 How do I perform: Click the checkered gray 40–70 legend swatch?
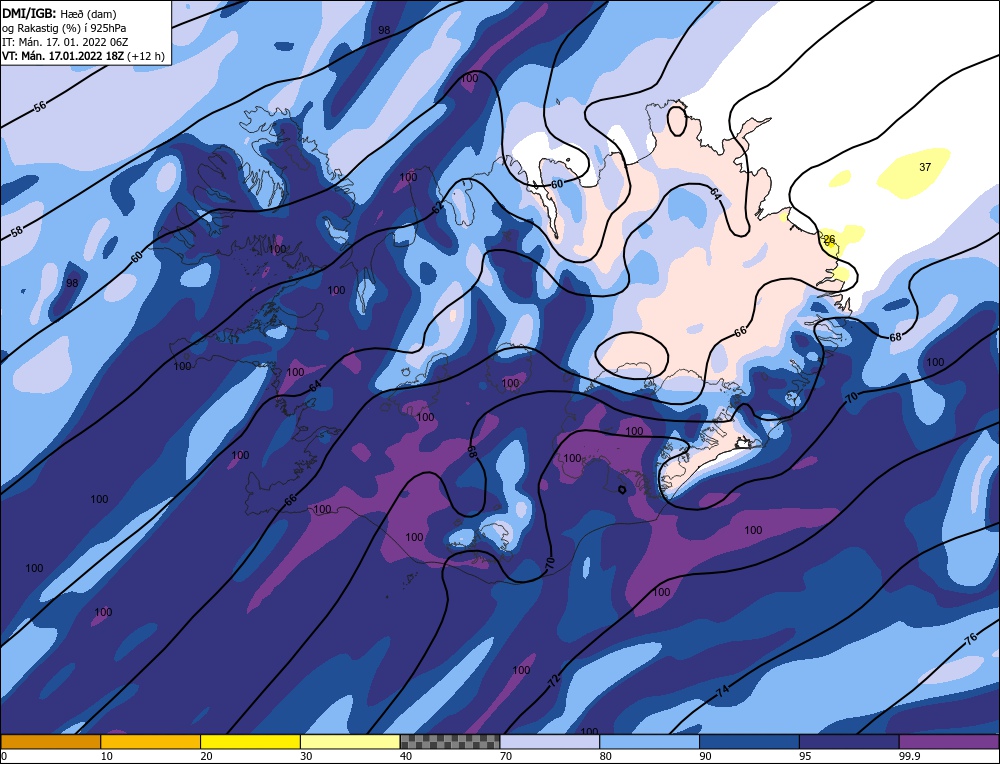450,741
